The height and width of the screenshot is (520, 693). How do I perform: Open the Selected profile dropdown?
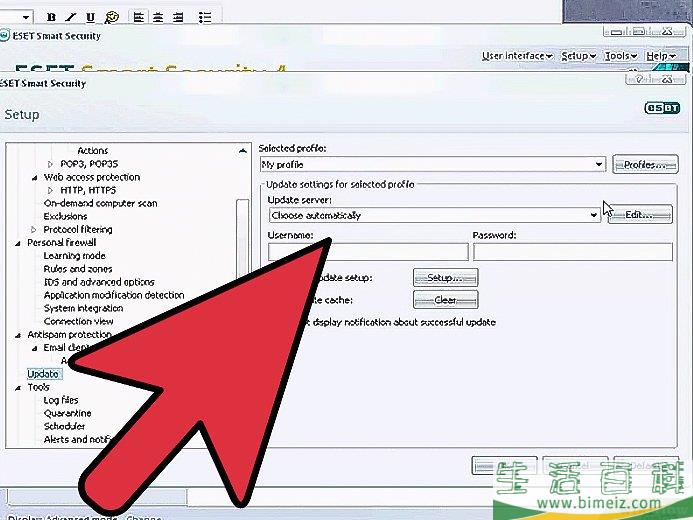coord(433,164)
